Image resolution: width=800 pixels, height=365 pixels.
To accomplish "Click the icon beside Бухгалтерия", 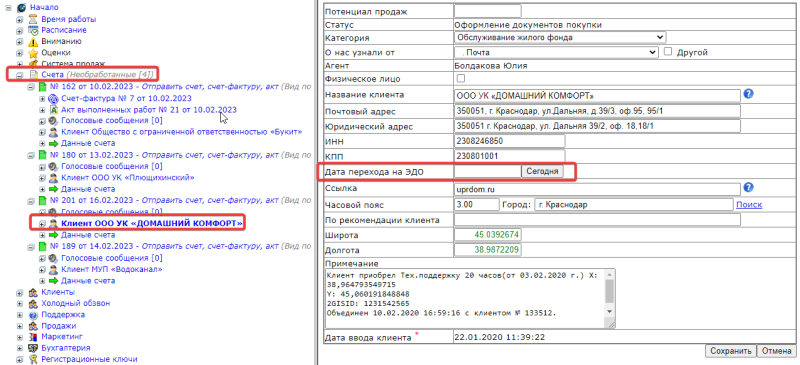I will [33, 348].
